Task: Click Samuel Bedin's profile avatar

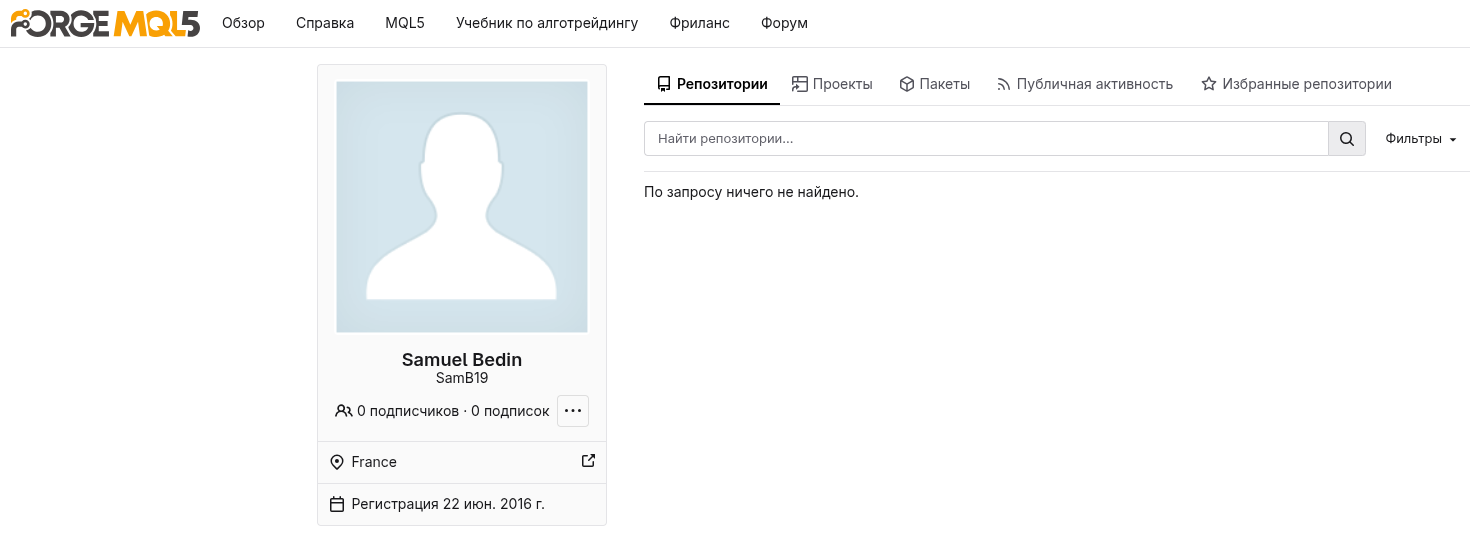Action: pyautogui.click(x=462, y=207)
